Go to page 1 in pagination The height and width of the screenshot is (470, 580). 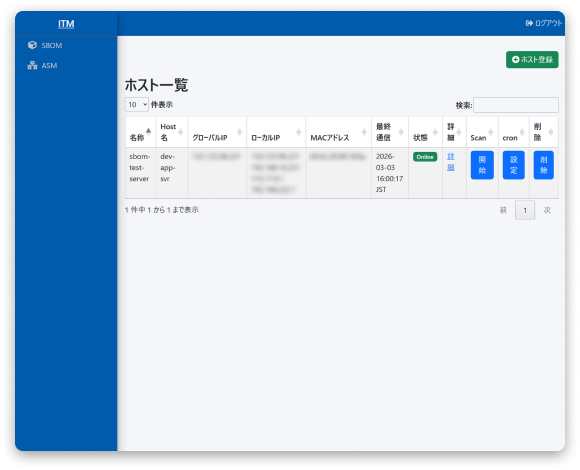coord(525,210)
